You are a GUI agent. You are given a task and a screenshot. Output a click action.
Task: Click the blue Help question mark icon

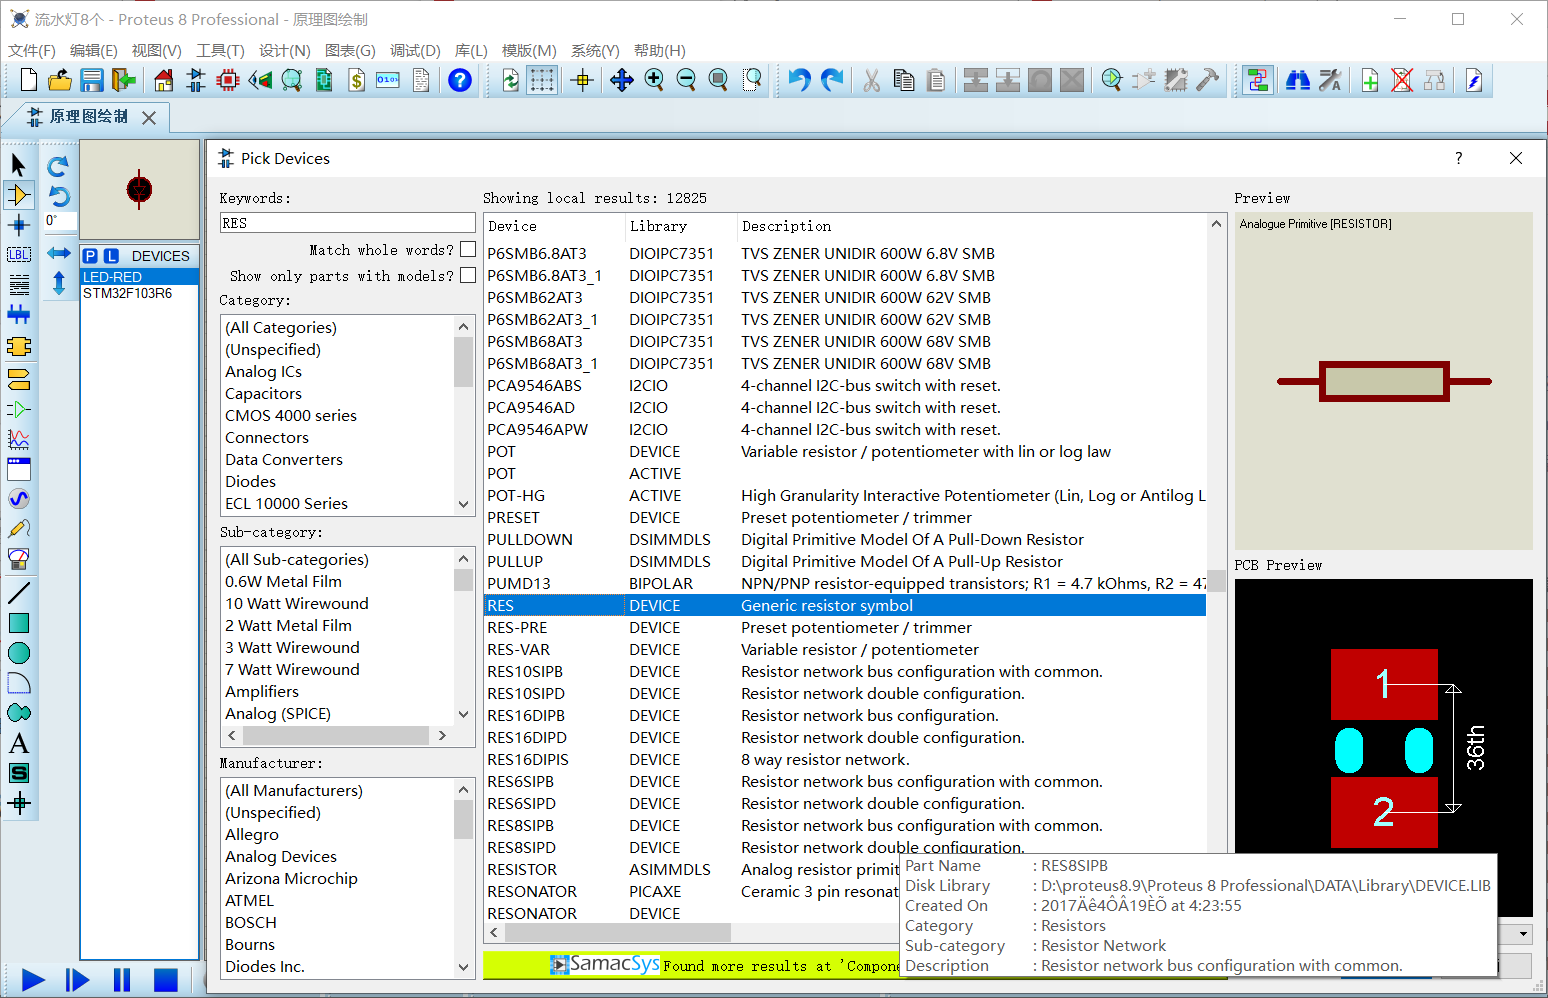(x=460, y=80)
